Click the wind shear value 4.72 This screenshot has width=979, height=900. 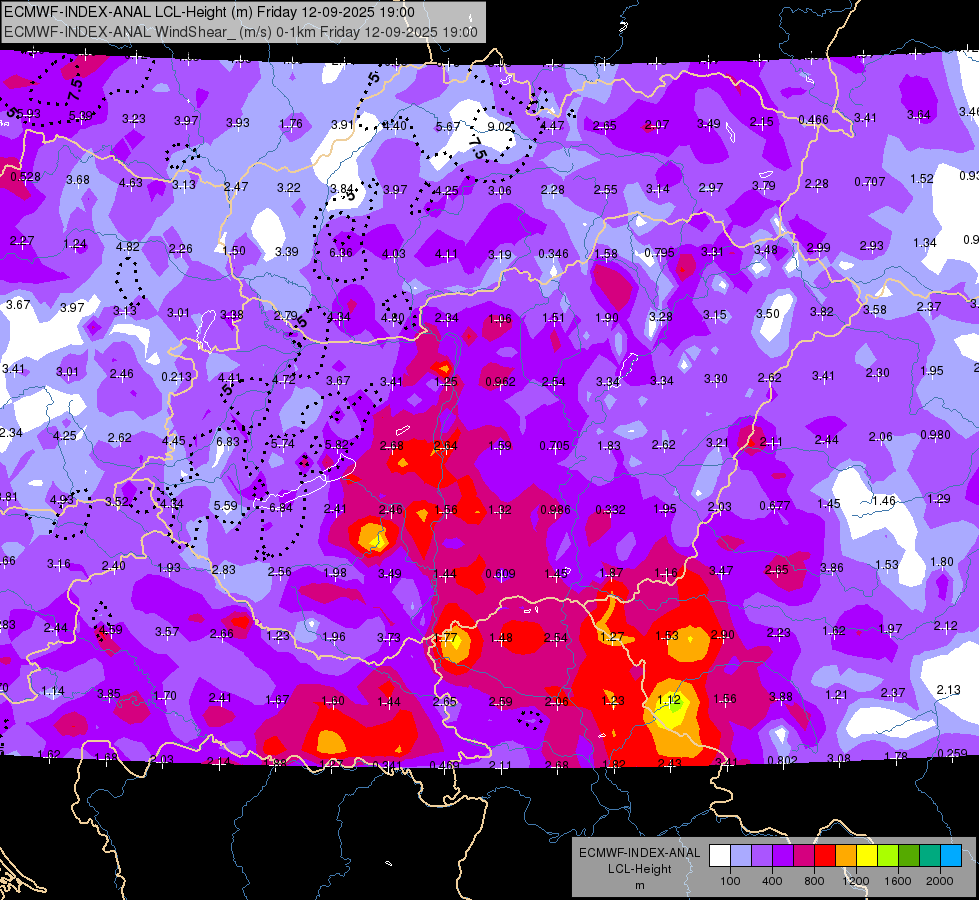pyautogui.click(x=283, y=378)
